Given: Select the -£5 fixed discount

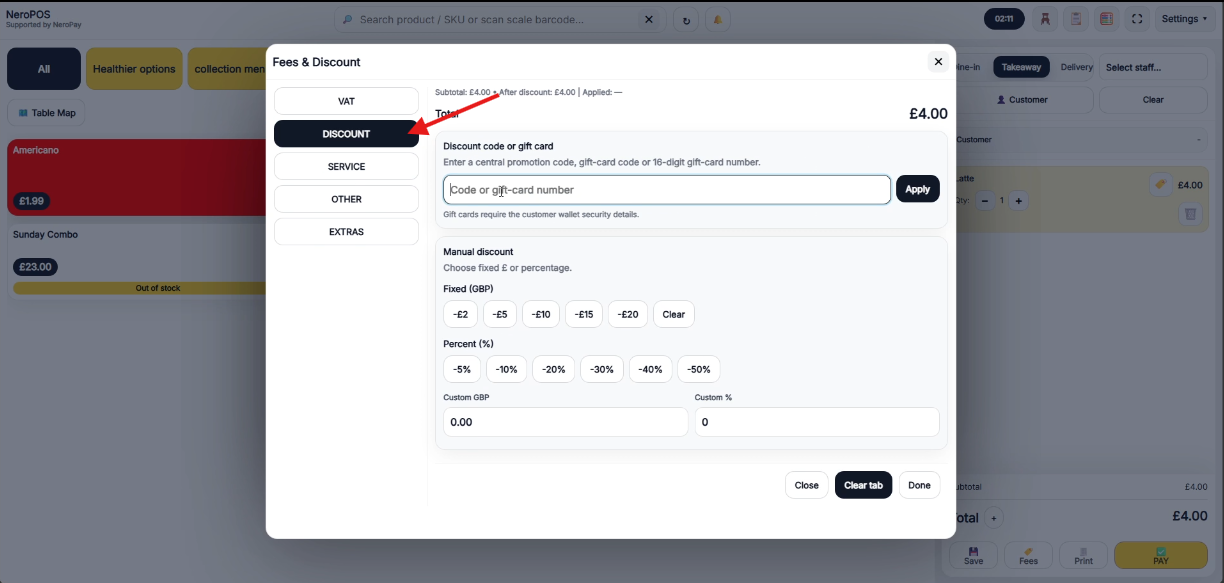Looking at the screenshot, I should pos(500,314).
